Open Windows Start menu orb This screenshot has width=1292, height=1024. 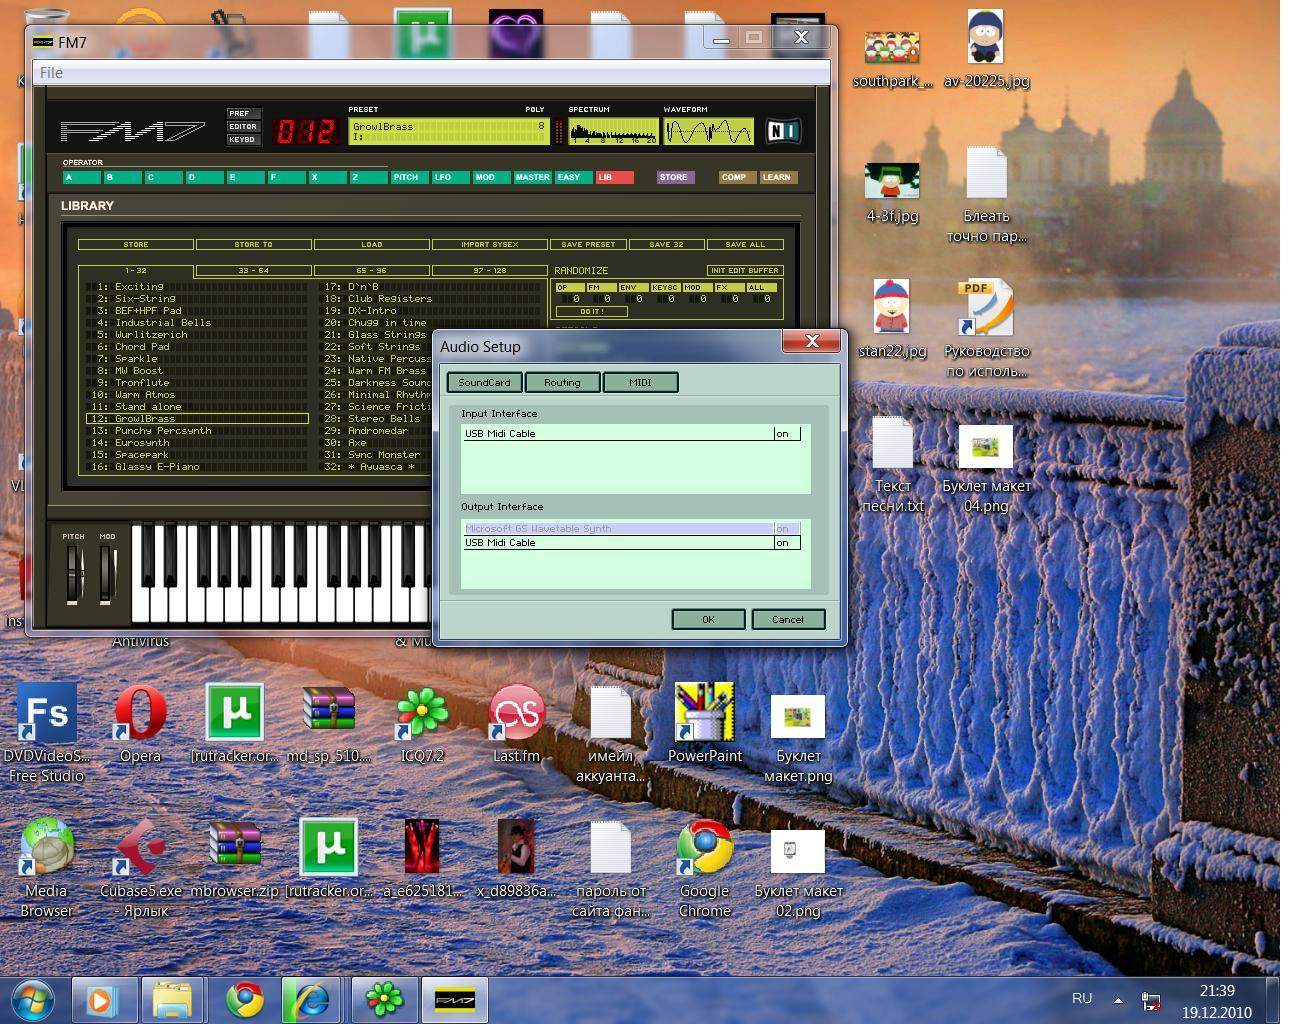click(x=32, y=1000)
